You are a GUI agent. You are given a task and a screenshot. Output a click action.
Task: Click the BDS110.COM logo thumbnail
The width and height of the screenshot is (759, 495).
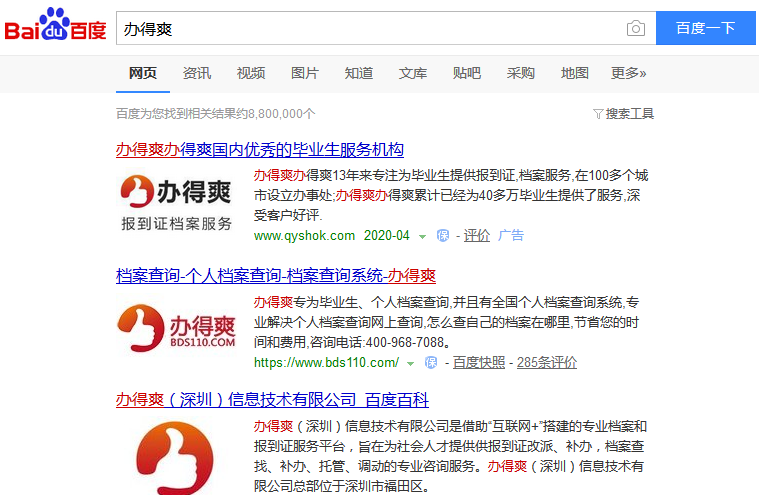[176, 327]
